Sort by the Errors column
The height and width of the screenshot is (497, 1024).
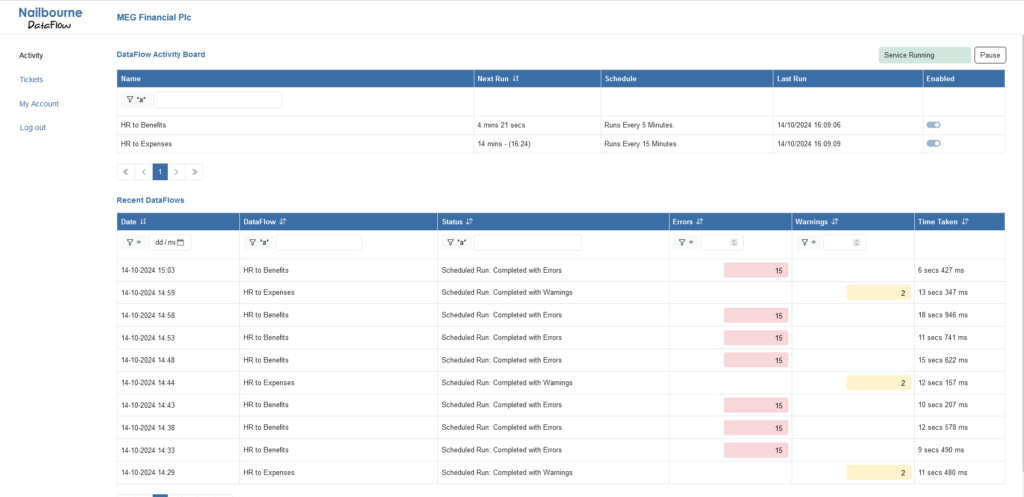pyautogui.click(x=700, y=221)
